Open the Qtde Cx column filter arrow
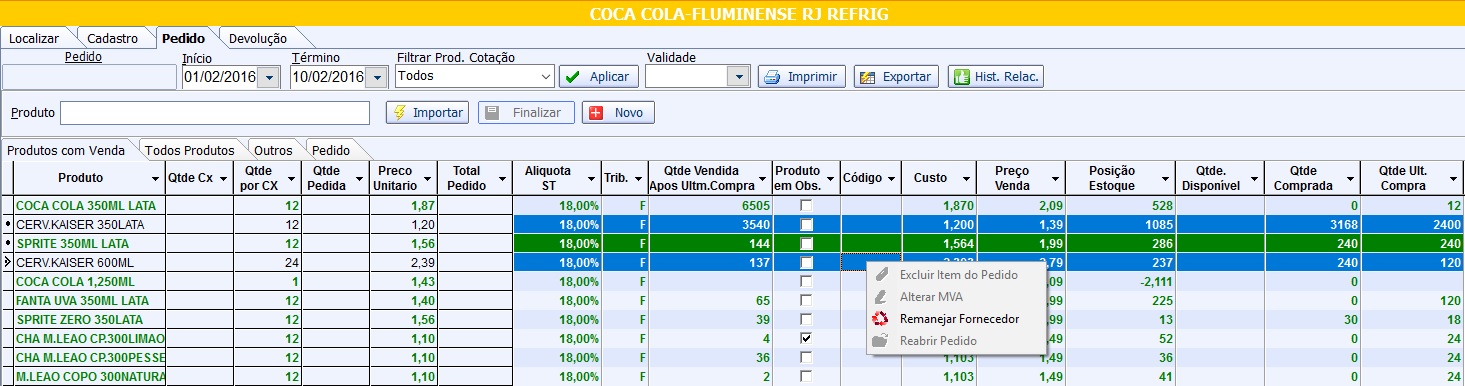1465x386 pixels. 224,178
